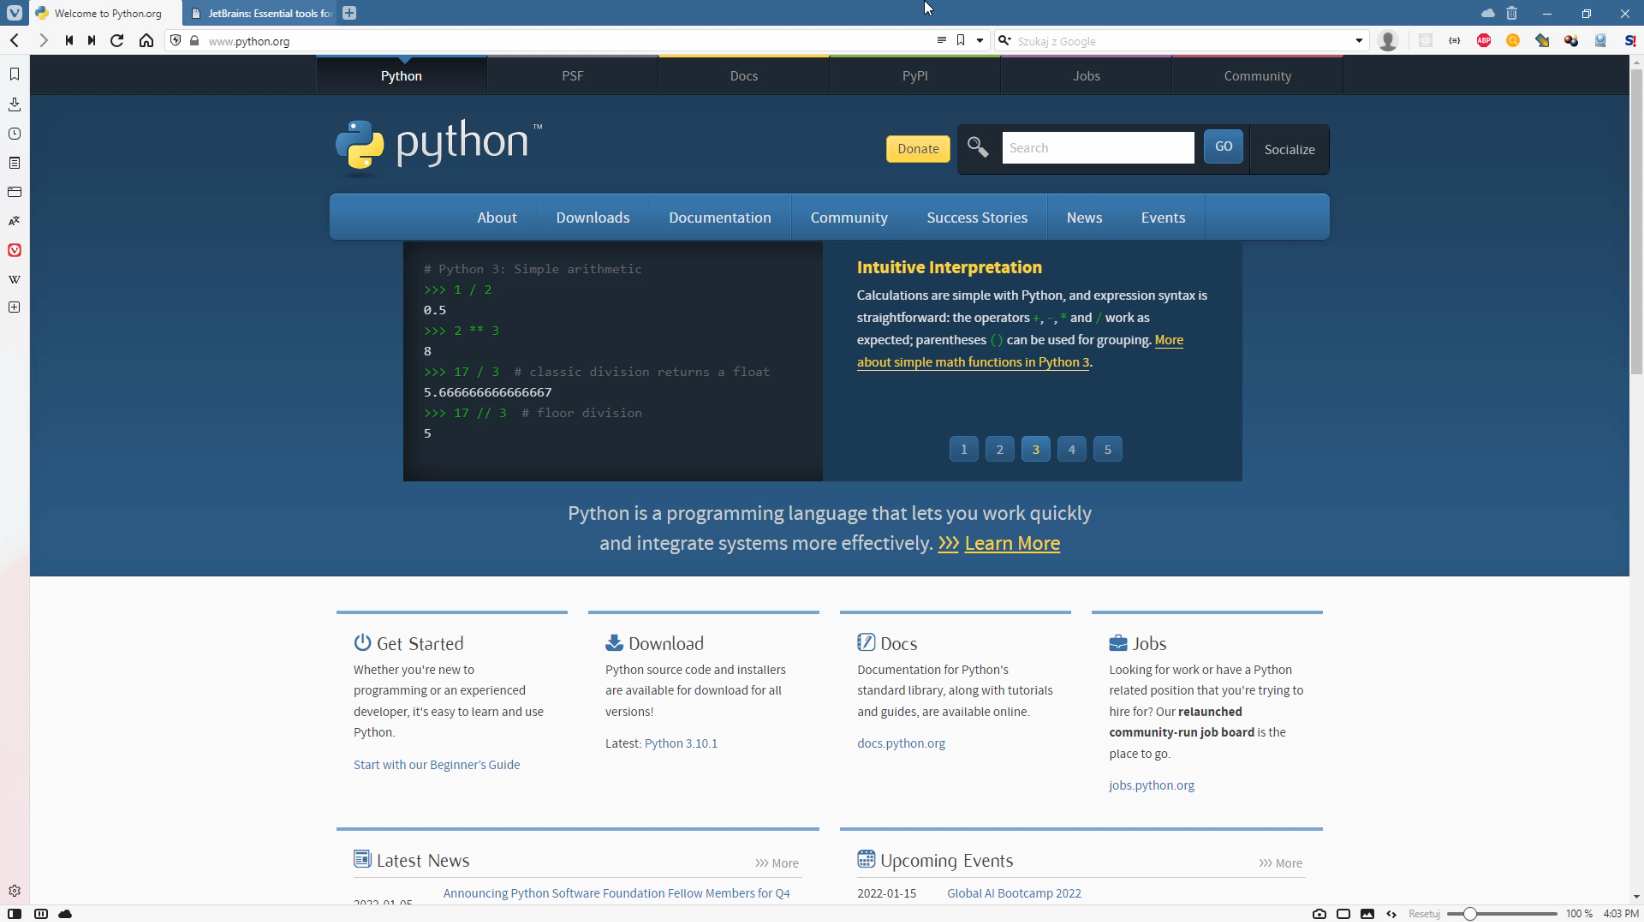1644x922 pixels.
Task: Expand the bookmark dropdown arrow in address bar
Action: pos(980,41)
